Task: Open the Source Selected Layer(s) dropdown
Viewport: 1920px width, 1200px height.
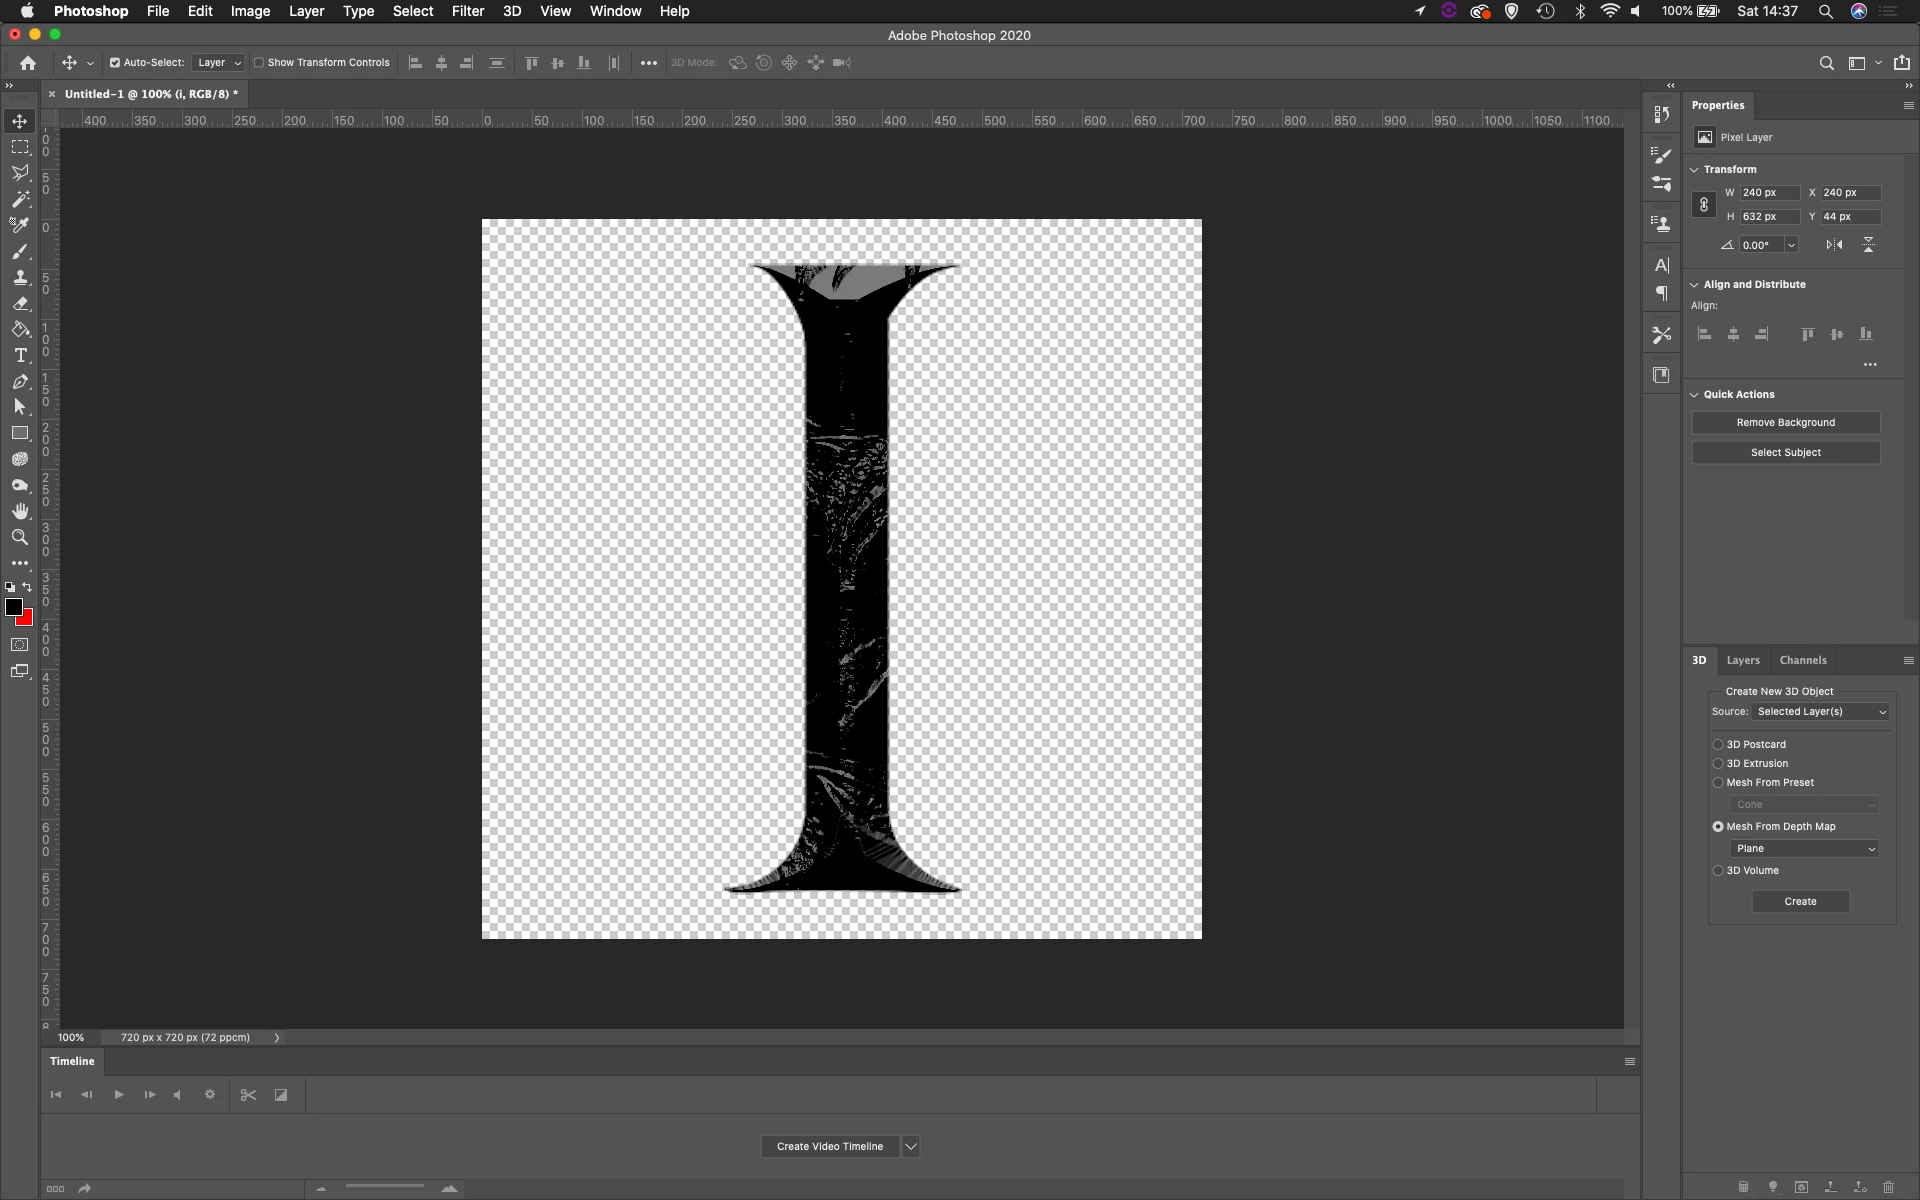Action: pos(1820,712)
